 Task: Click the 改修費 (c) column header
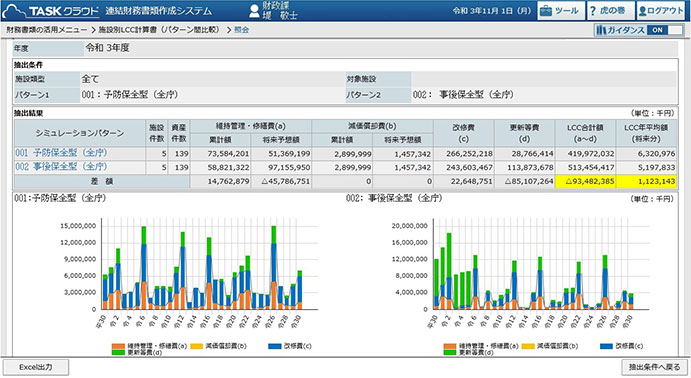click(x=463, y=133)
